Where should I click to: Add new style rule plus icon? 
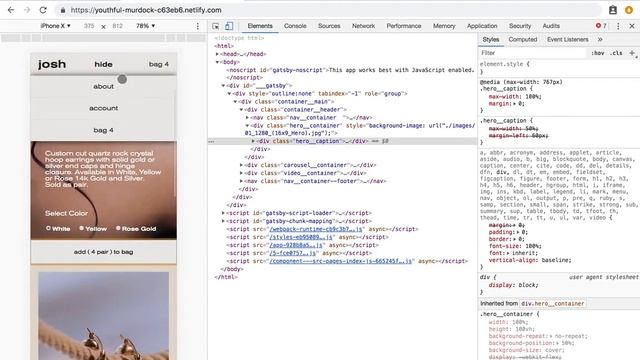click(x=632, y=53)
